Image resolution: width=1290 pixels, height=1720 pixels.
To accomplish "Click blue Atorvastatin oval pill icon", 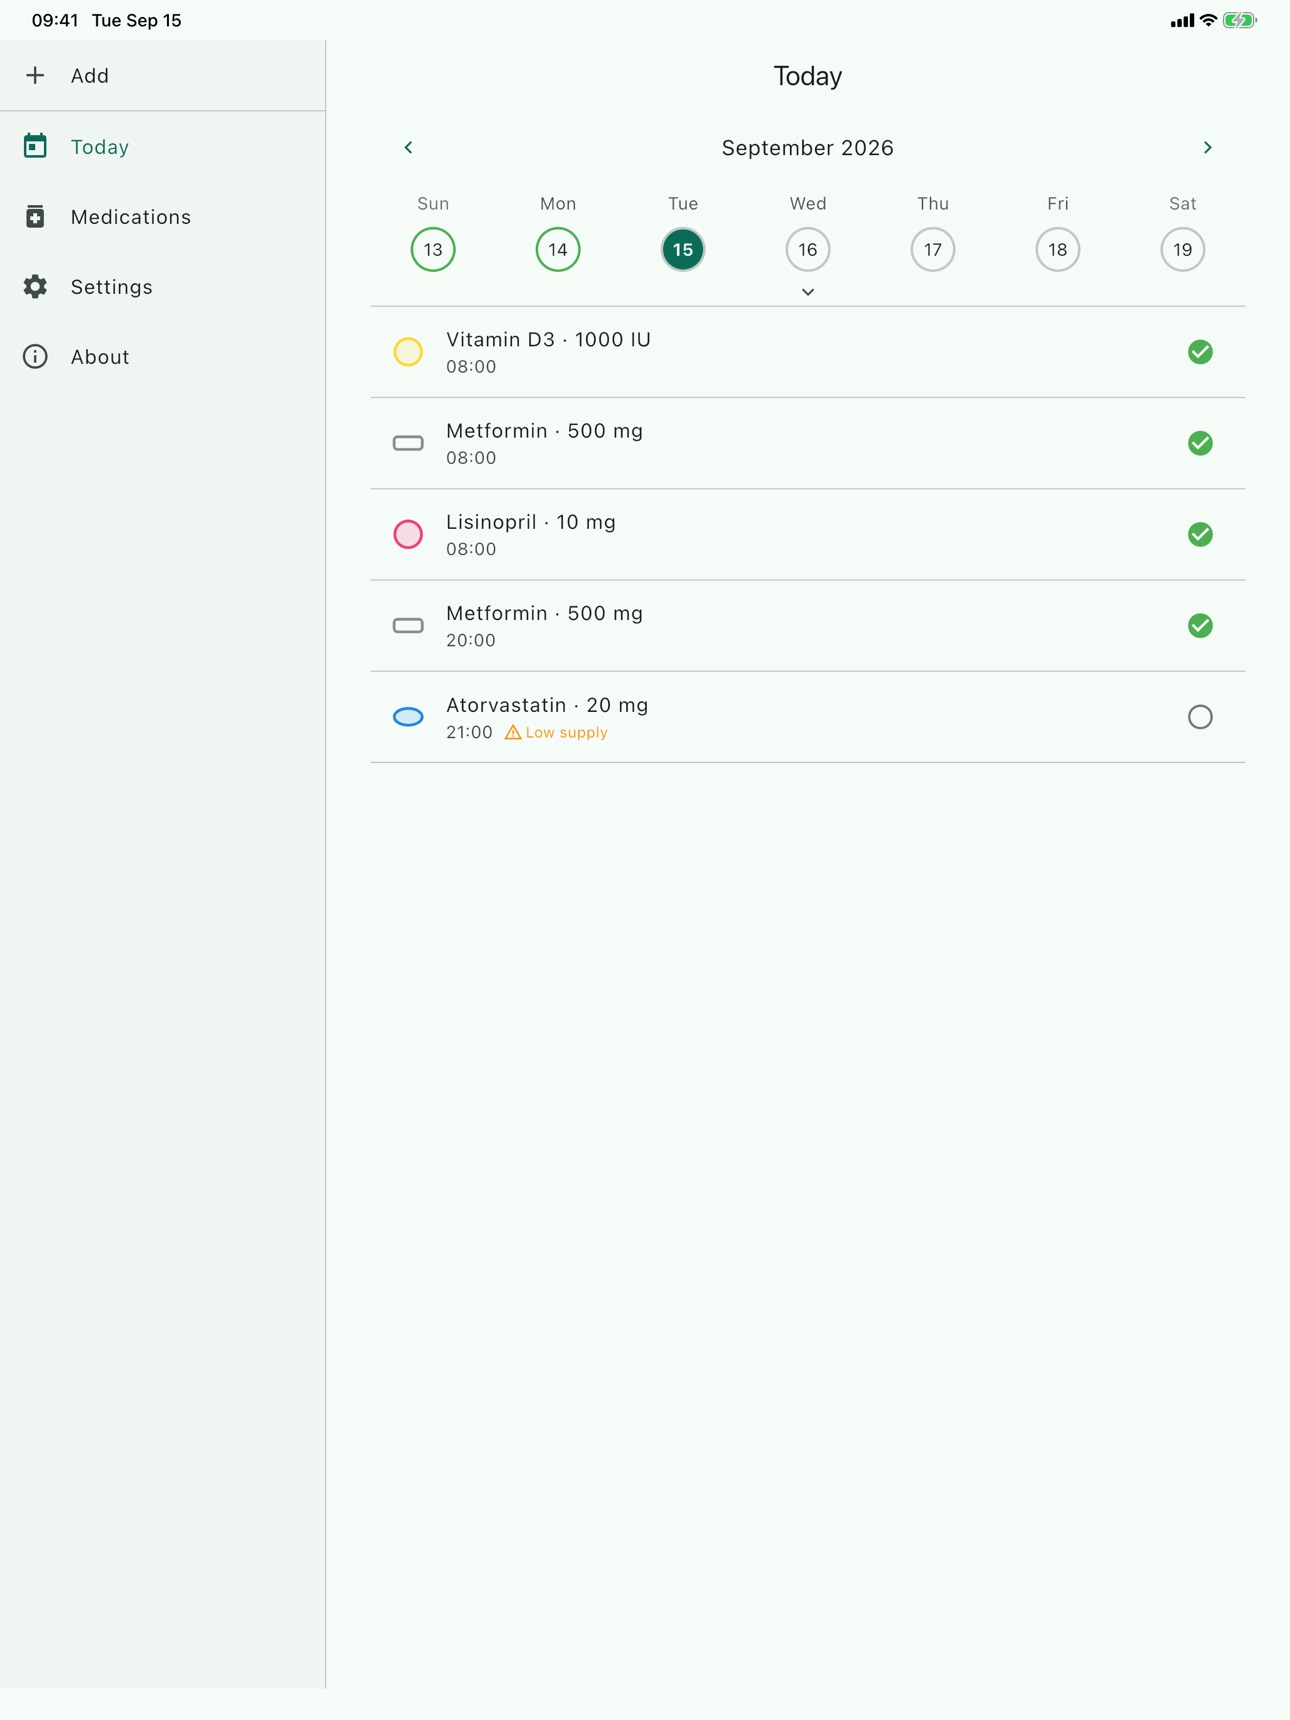I will [x=408, y=717].
